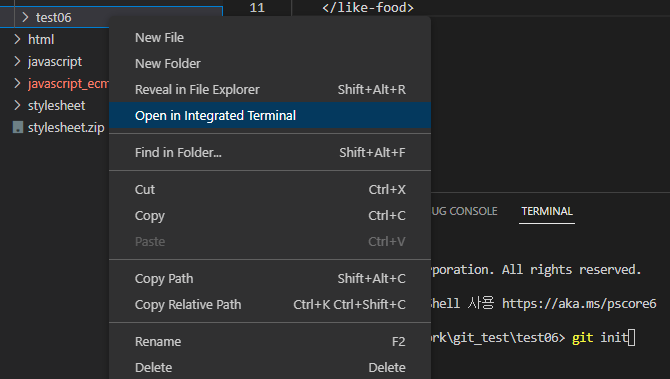670x379 pixels.
Task: Click the git init command text
Action: click(600, 338)
